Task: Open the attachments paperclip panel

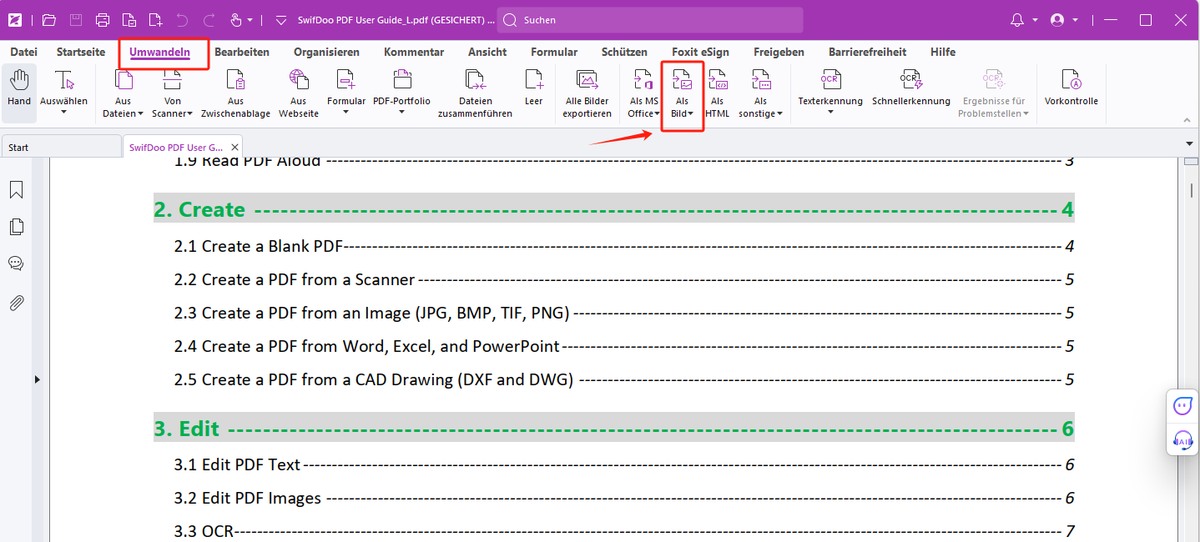Action: point(16,302)
